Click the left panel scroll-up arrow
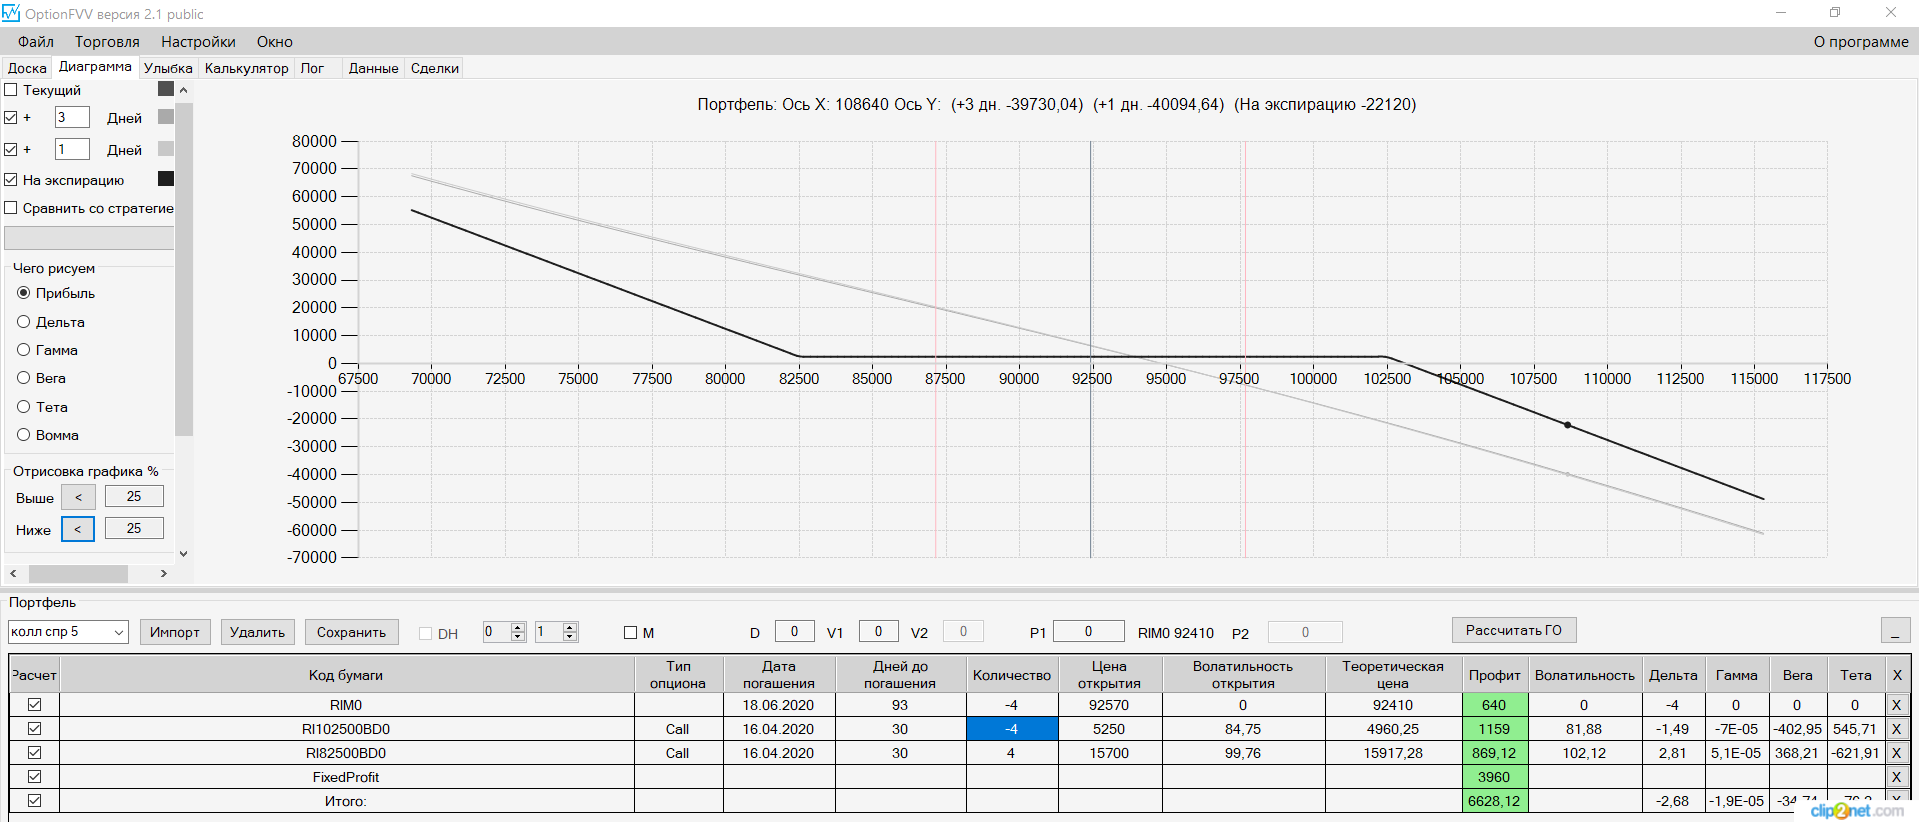This screenshot has width=1919, height=822. pos(184,90)
